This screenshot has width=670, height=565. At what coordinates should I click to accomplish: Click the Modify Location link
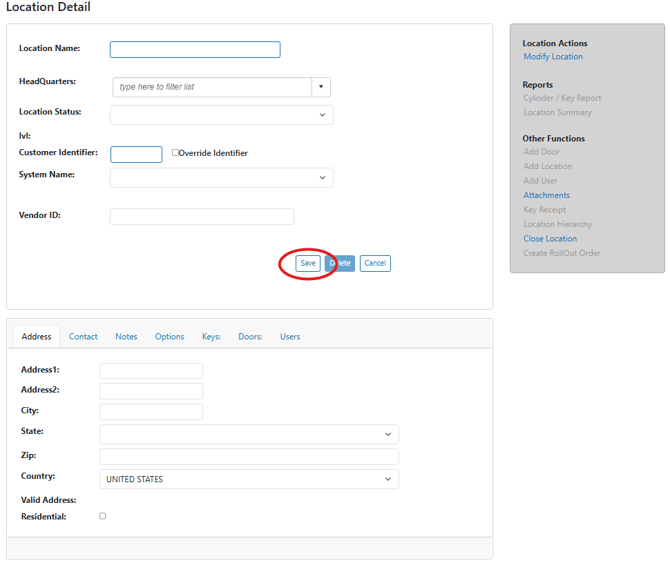click(553, 57)
